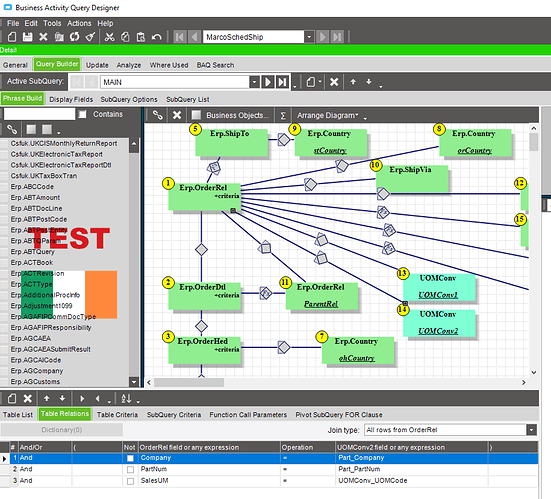Click the Cut scissors icon

point(109,37)
